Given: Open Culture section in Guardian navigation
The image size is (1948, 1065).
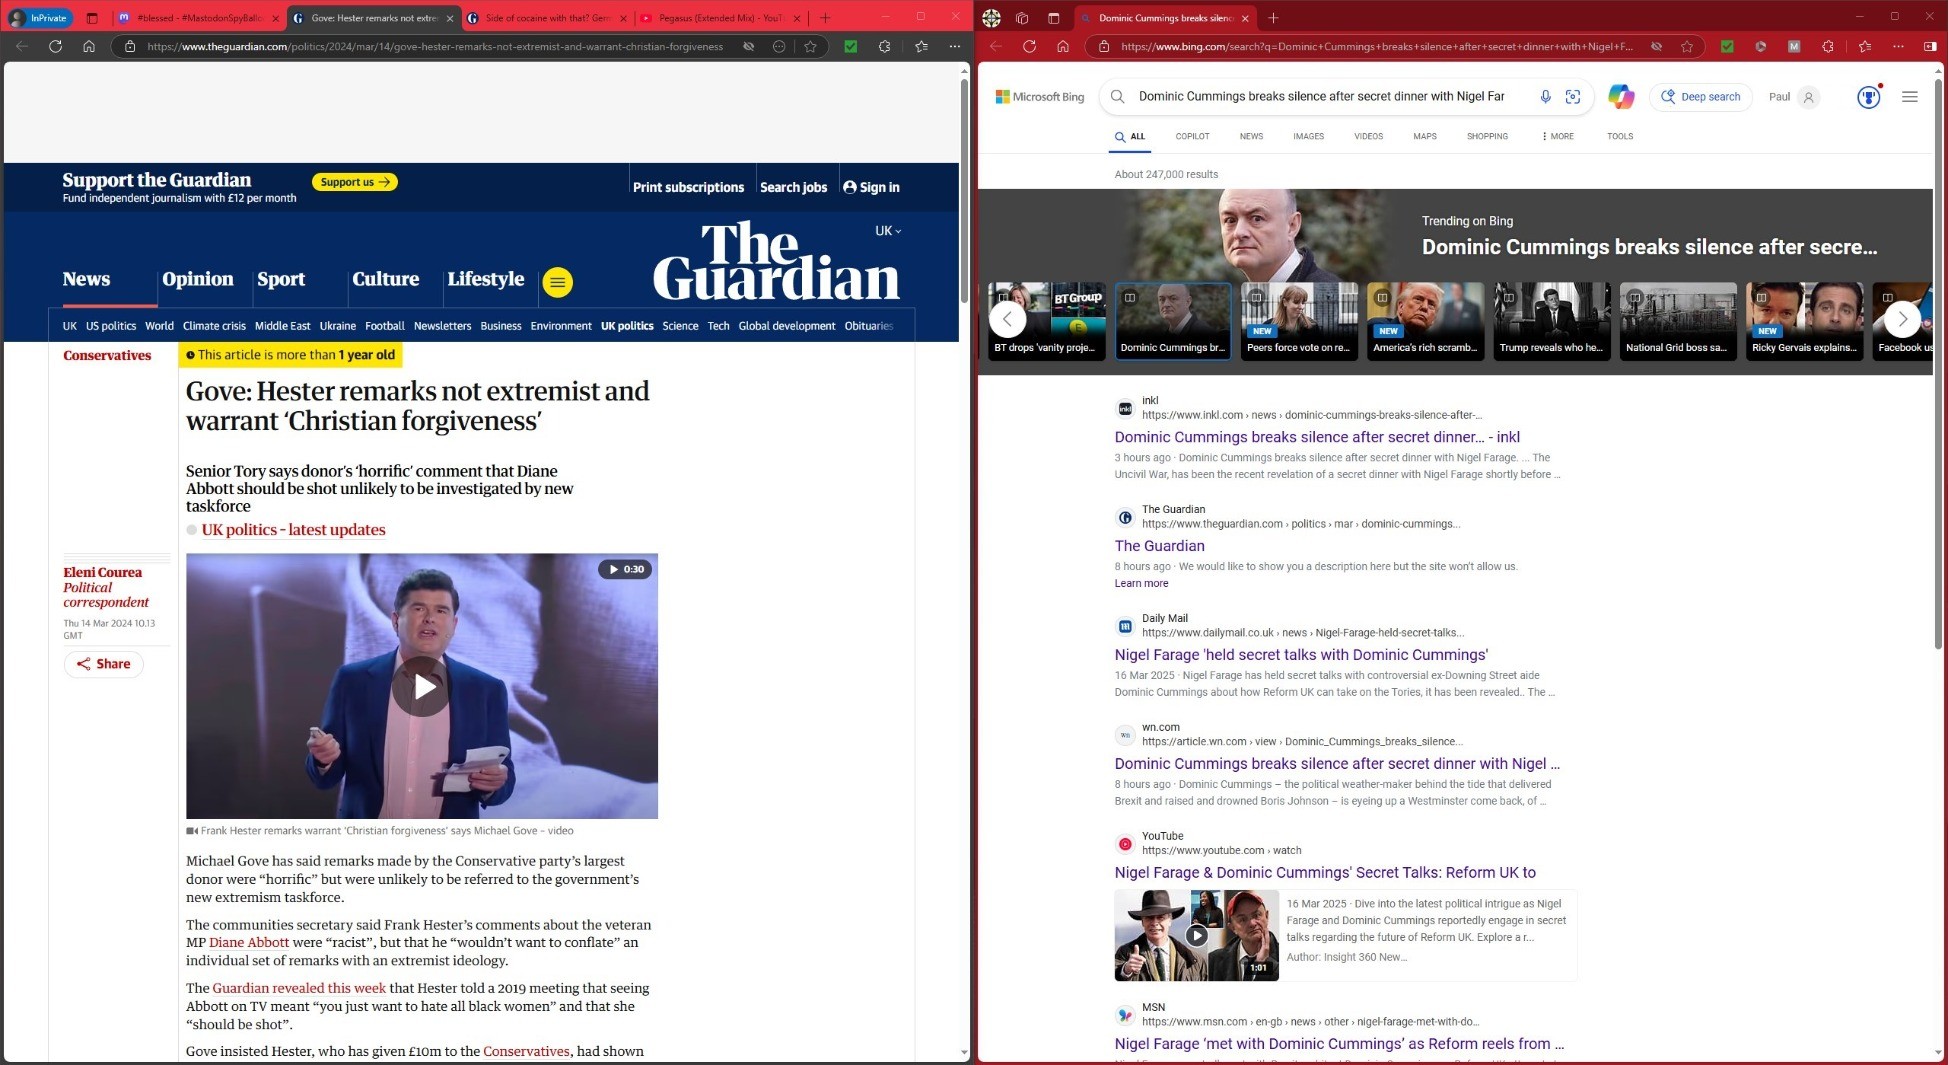Looking at the screenshot, I should pyautogui.click(x=385, y=279).
